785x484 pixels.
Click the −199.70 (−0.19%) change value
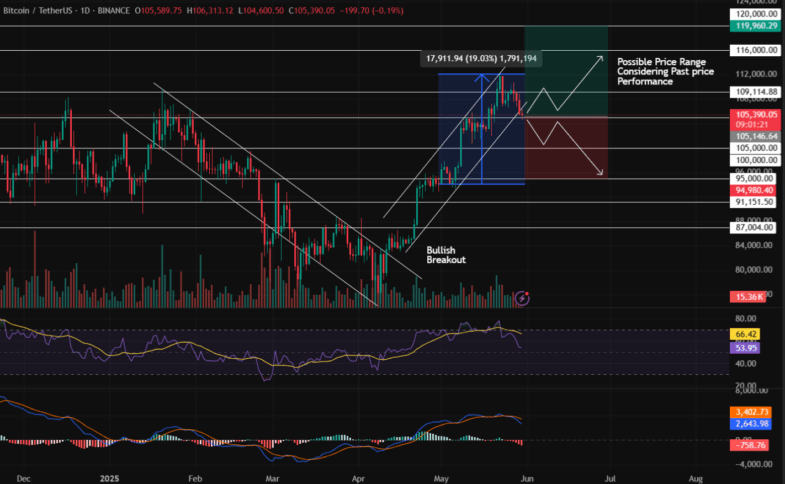point(371,11)
